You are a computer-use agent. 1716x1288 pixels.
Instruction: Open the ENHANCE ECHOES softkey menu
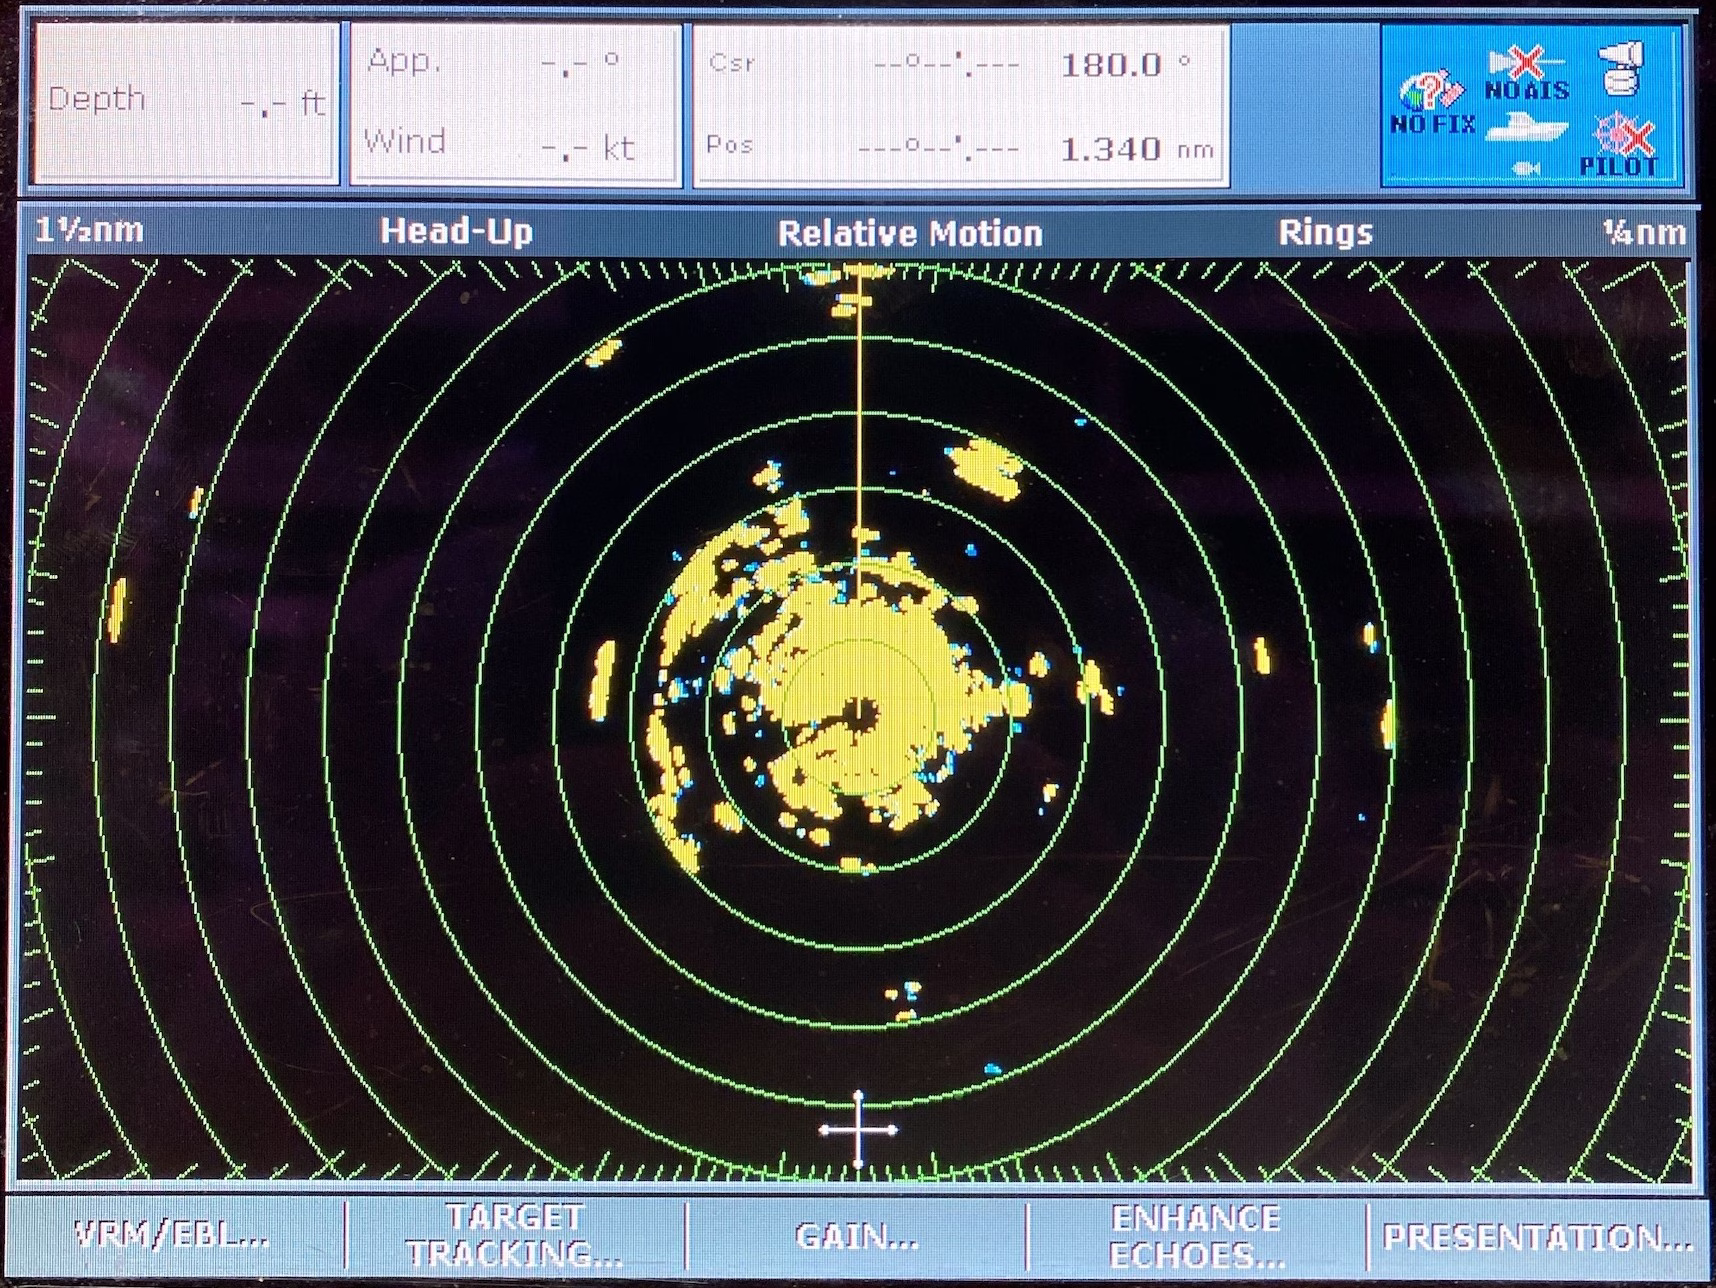click(1196, 1236)
